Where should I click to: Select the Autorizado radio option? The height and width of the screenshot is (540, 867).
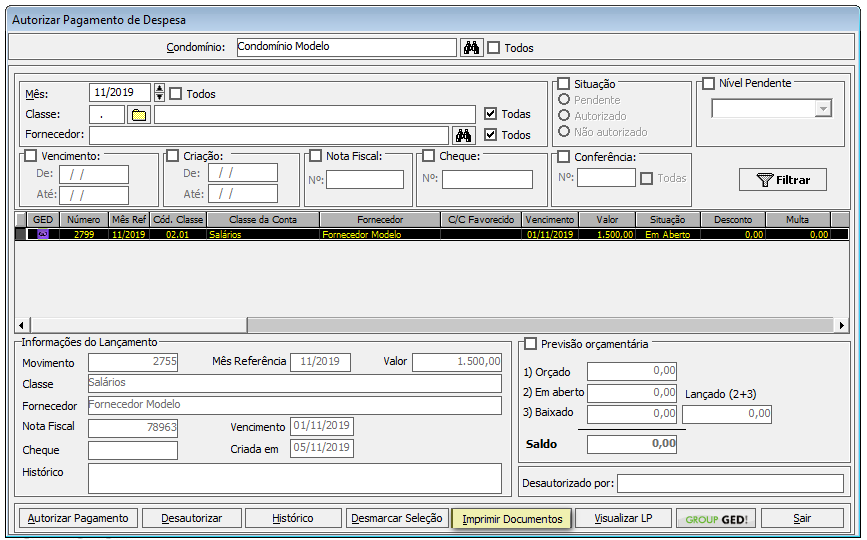[x=564, y=116]
